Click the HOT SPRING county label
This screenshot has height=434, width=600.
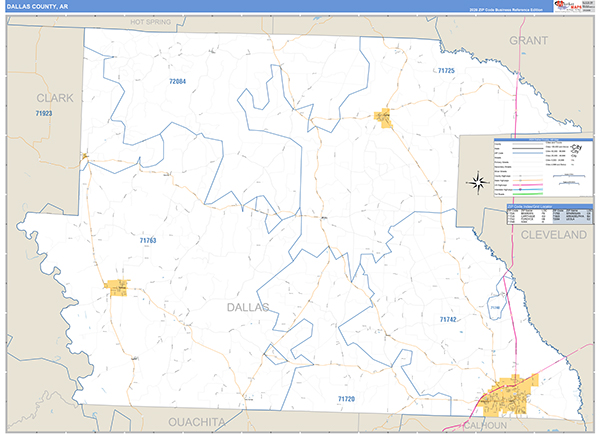pyautogui.click(x=150, y=22)
